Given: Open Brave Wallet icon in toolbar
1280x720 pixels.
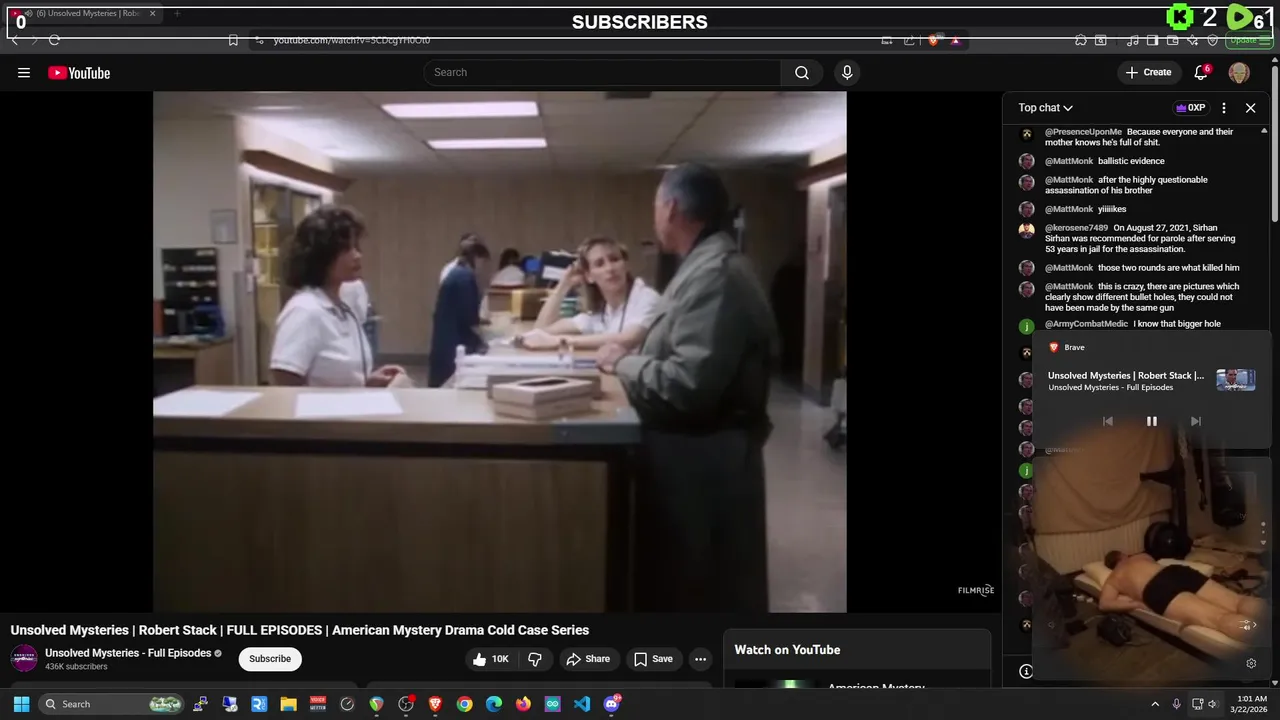Looking at the screenshot, I should coord(1172,41).
